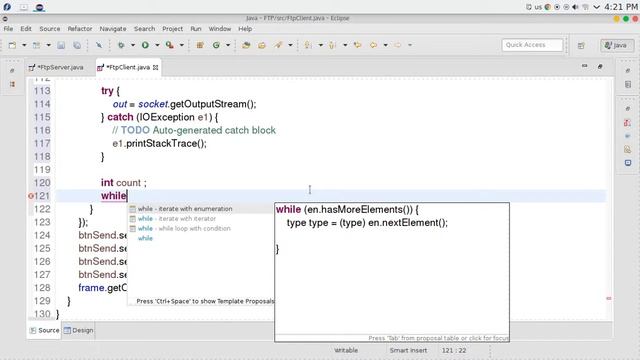Maximize the editor area
This screenshot has height=360, width=640.
[600, 66]
